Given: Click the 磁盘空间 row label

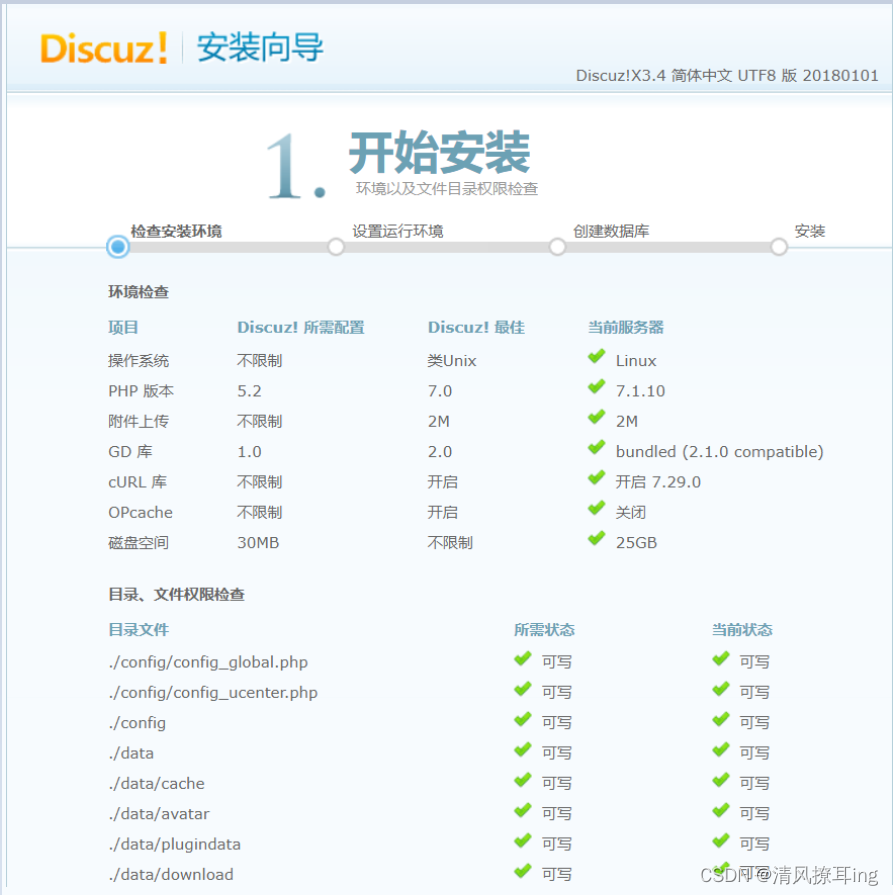Looking at the screenshot, I should [138, 542].
